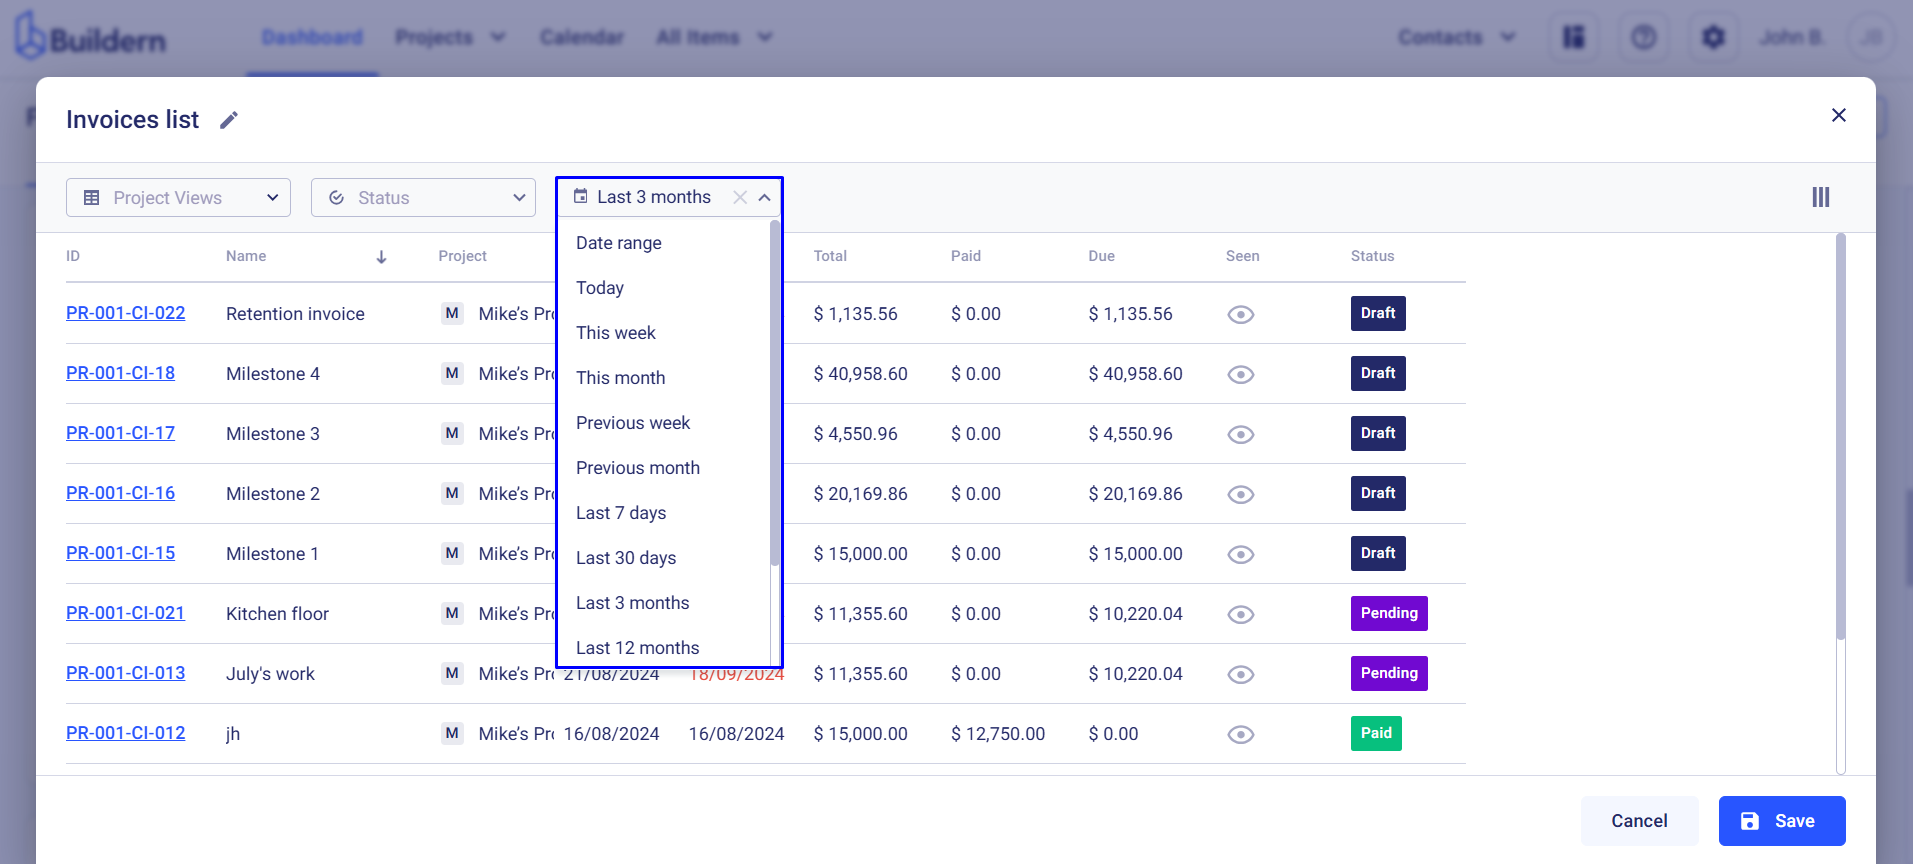Select Date range option

pos(619,243)
